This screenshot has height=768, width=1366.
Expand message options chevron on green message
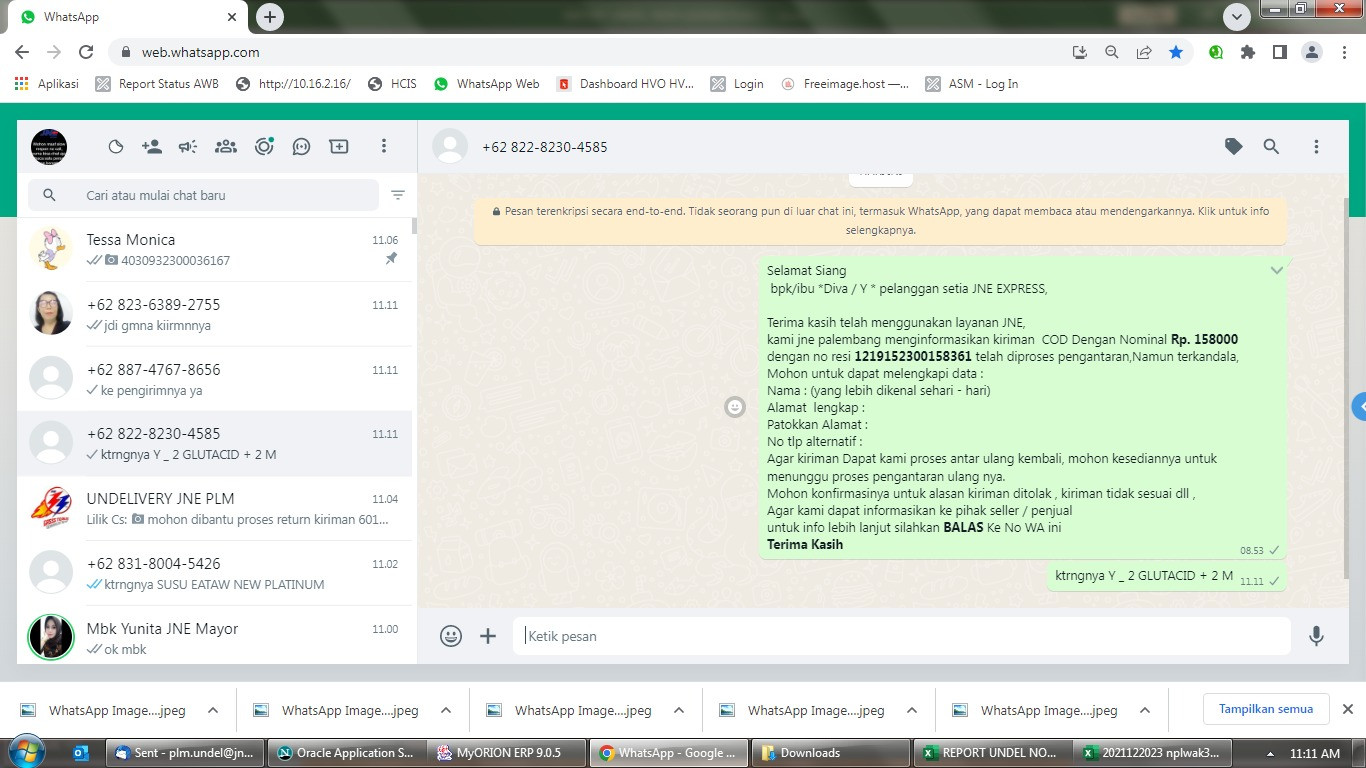click(x=1277, y=270)
